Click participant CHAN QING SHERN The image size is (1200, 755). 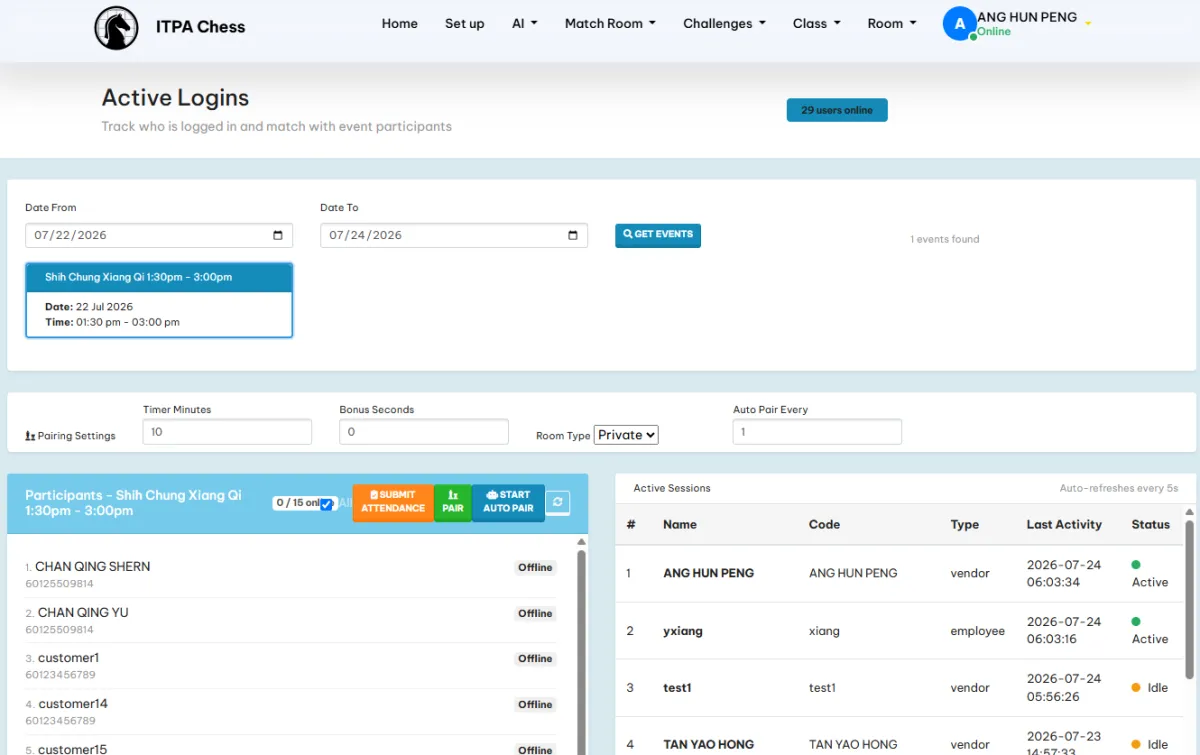[92, 566]
